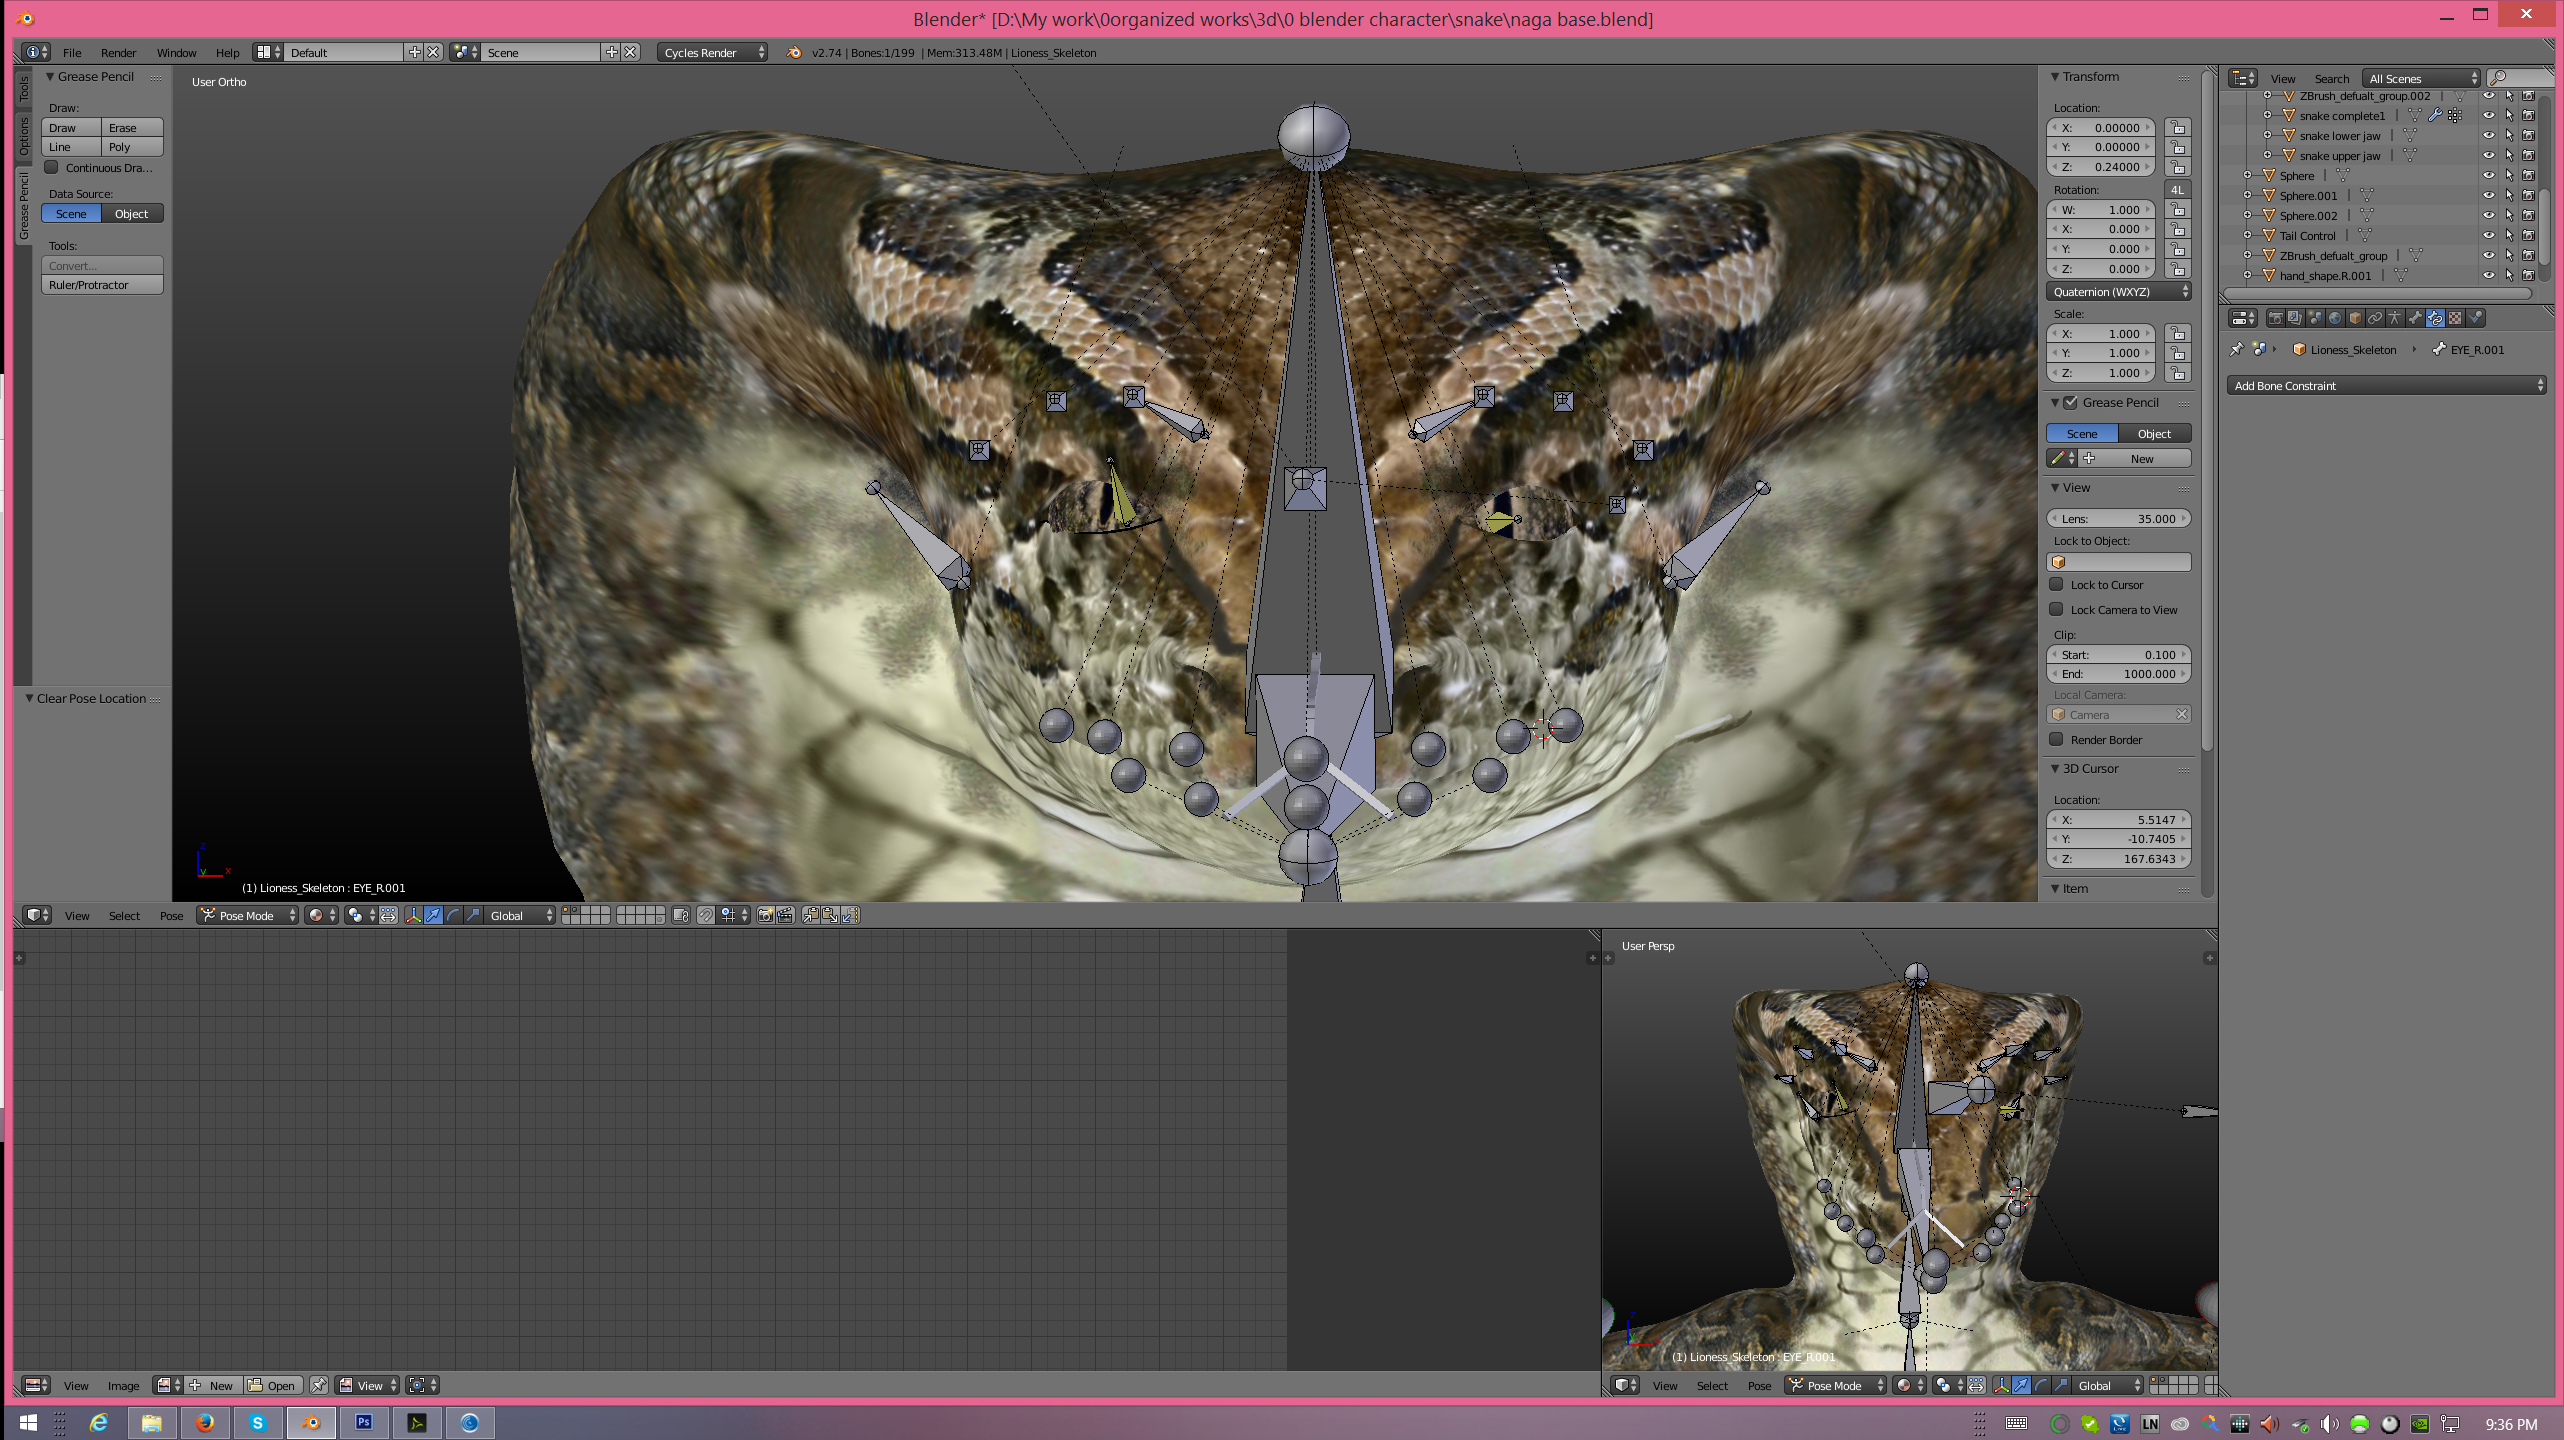Select the Texture properties checker icon
This screenshot has height=1440, width=2564.
click(x=2455, y=318)
